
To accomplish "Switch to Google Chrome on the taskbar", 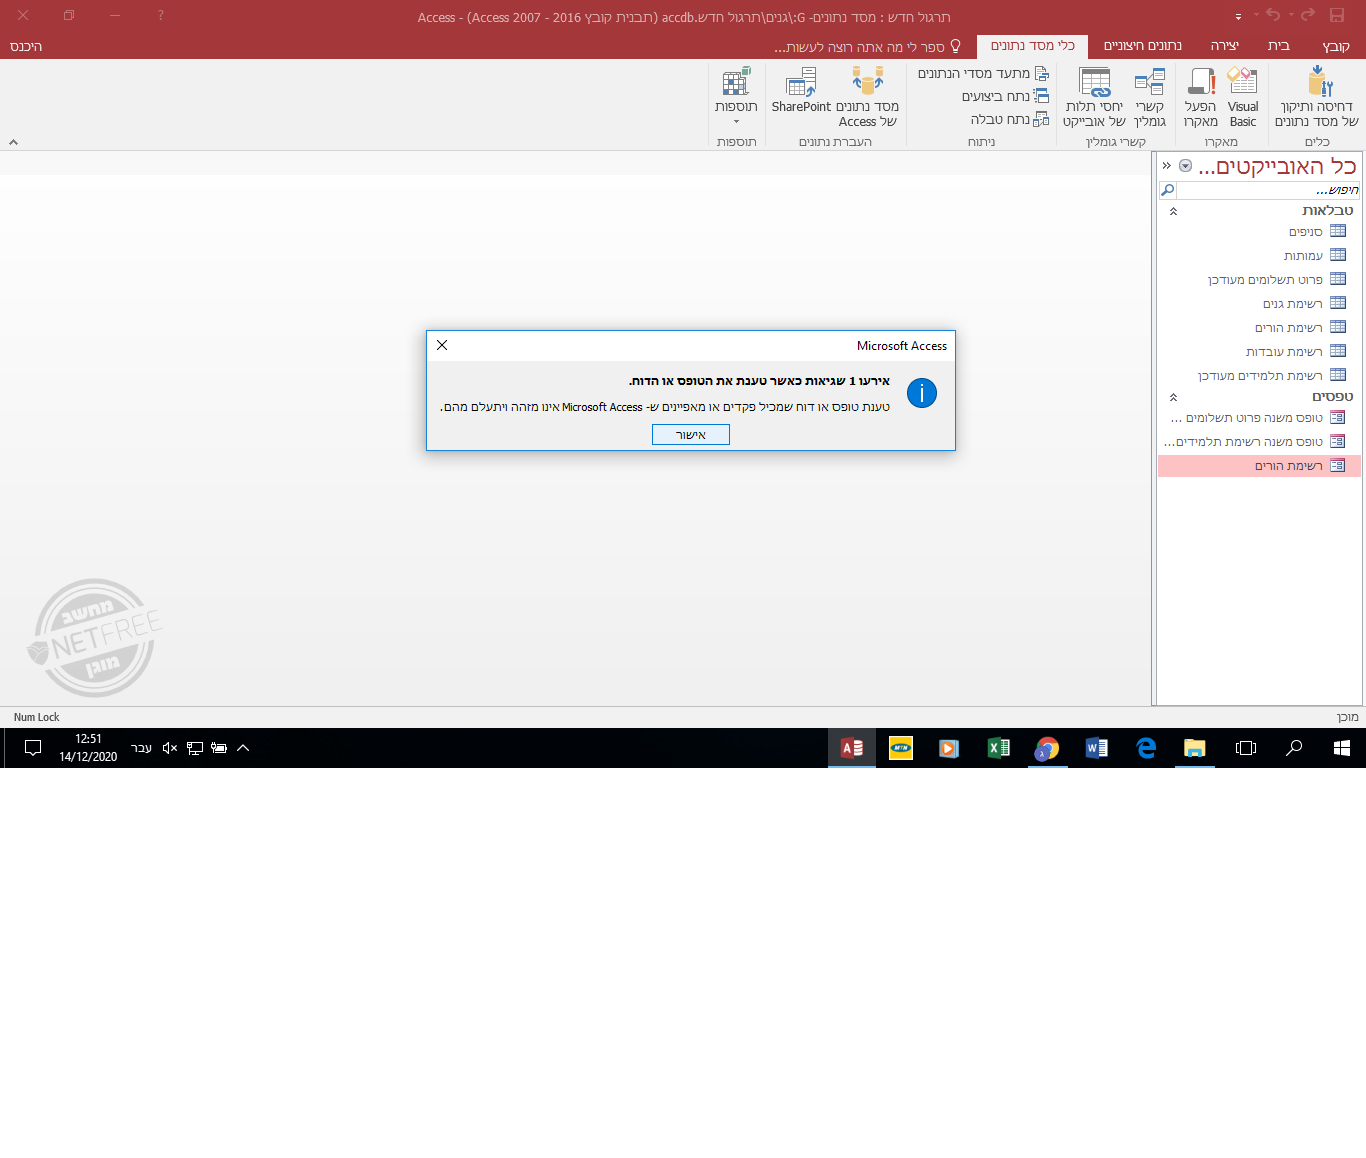I will tap(1047, 748).
